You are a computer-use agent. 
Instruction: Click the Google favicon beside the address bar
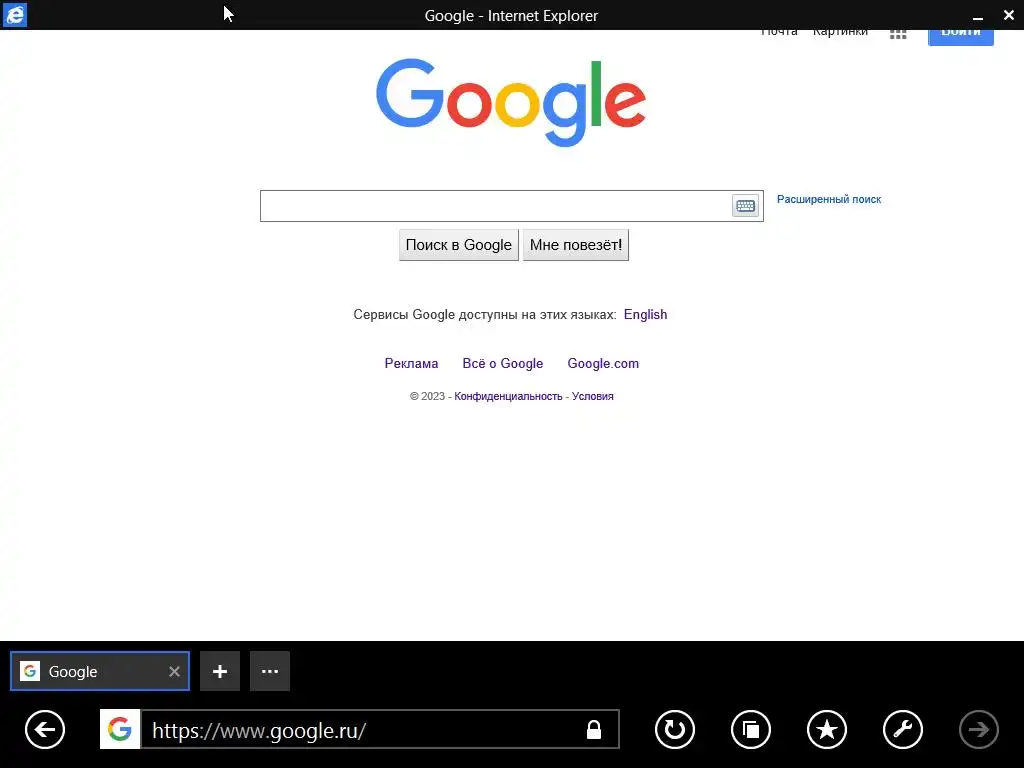point(120,729)
